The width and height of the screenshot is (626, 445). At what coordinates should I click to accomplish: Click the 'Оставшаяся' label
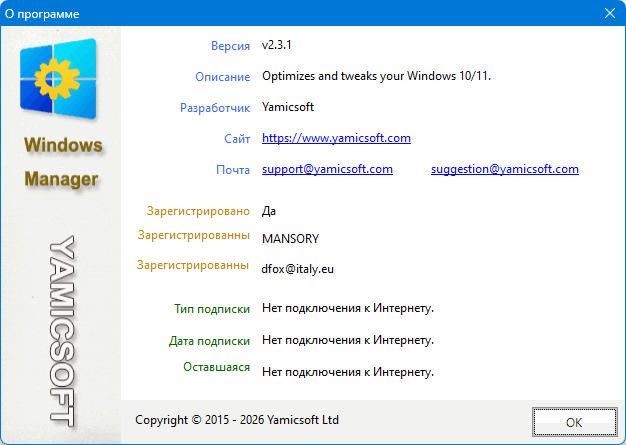click(x=216, y=367)
